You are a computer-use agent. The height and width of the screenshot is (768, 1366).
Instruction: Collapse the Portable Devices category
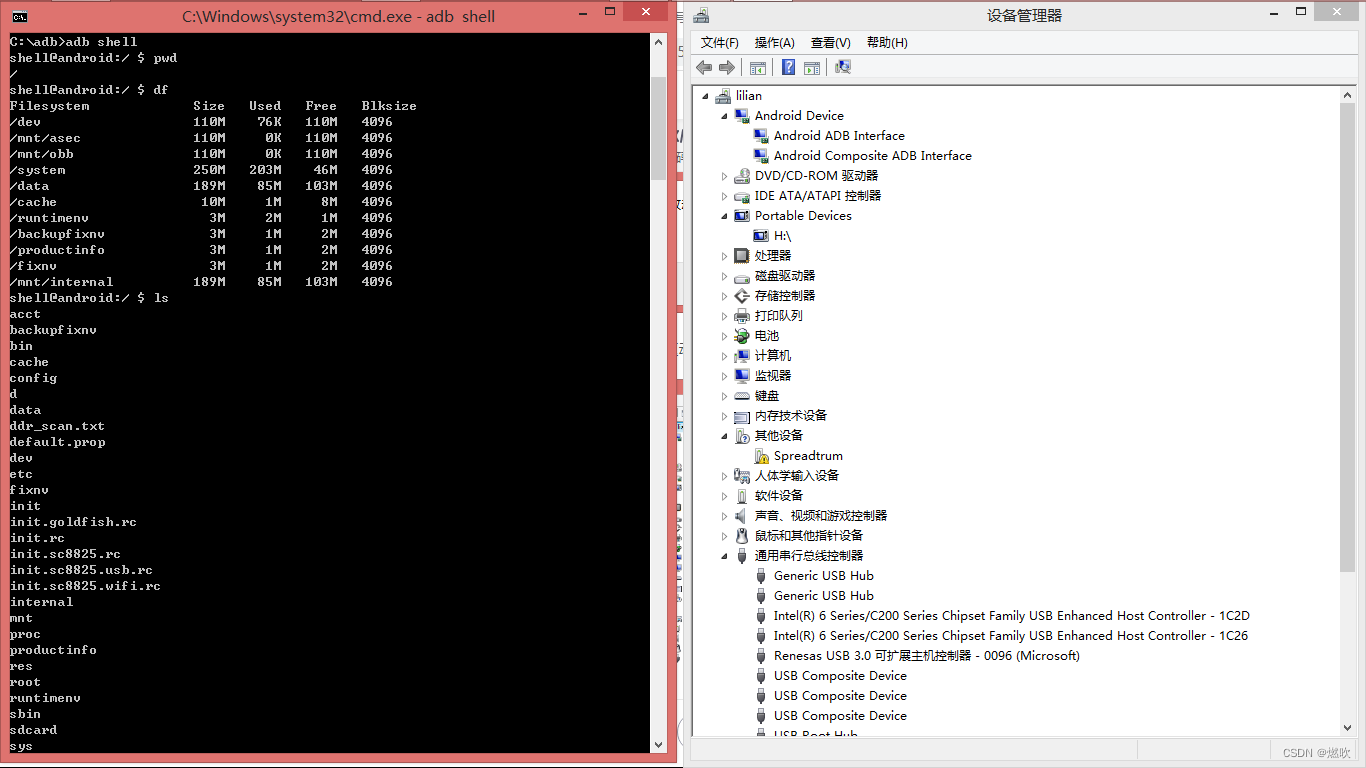725,216
